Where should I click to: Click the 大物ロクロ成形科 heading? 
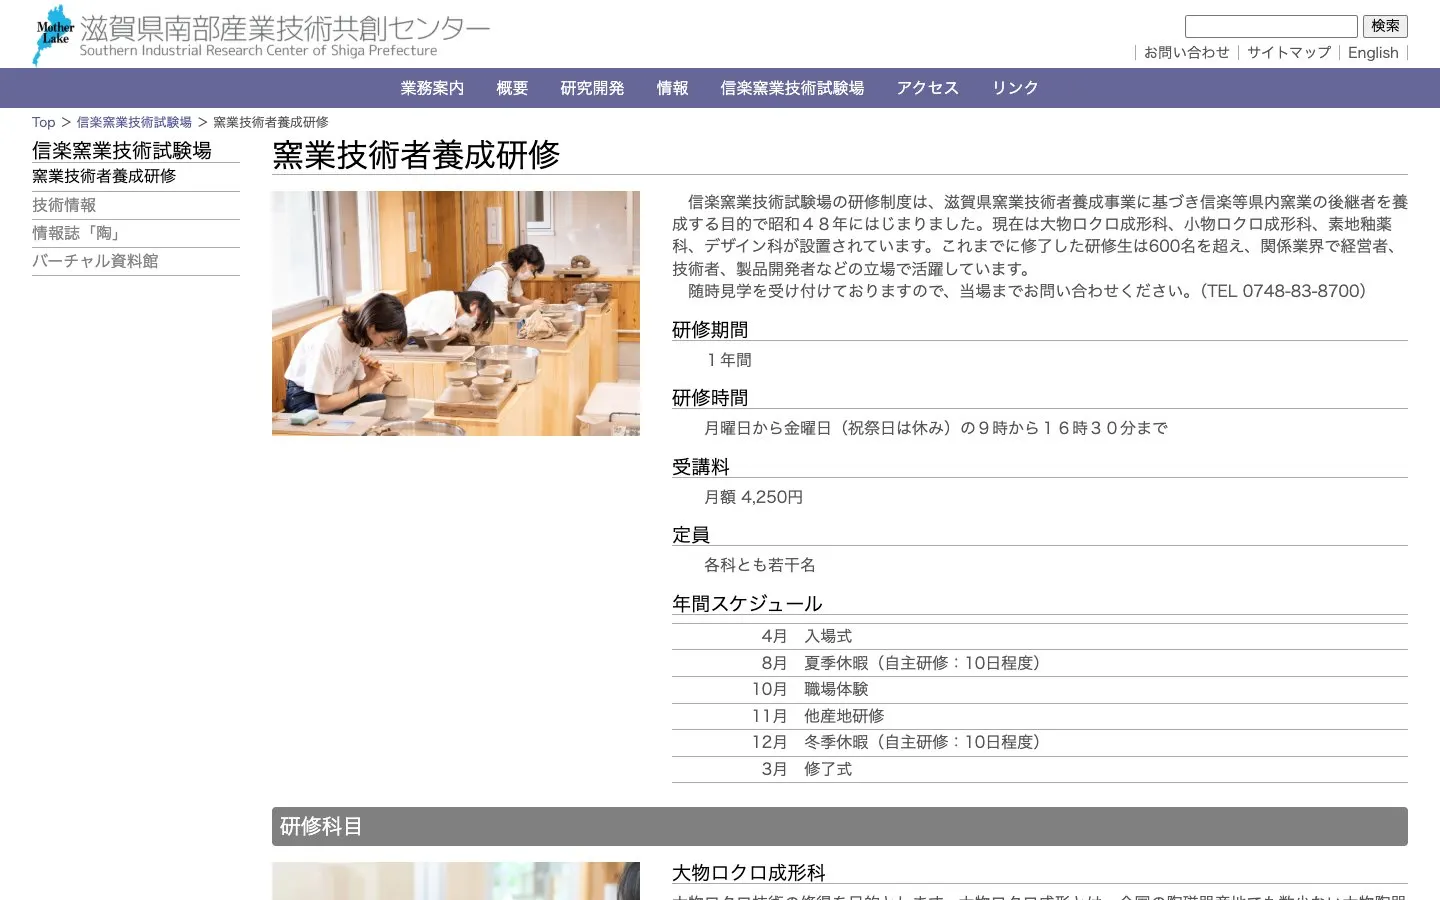pyautogui.click(x=749, y=873)
